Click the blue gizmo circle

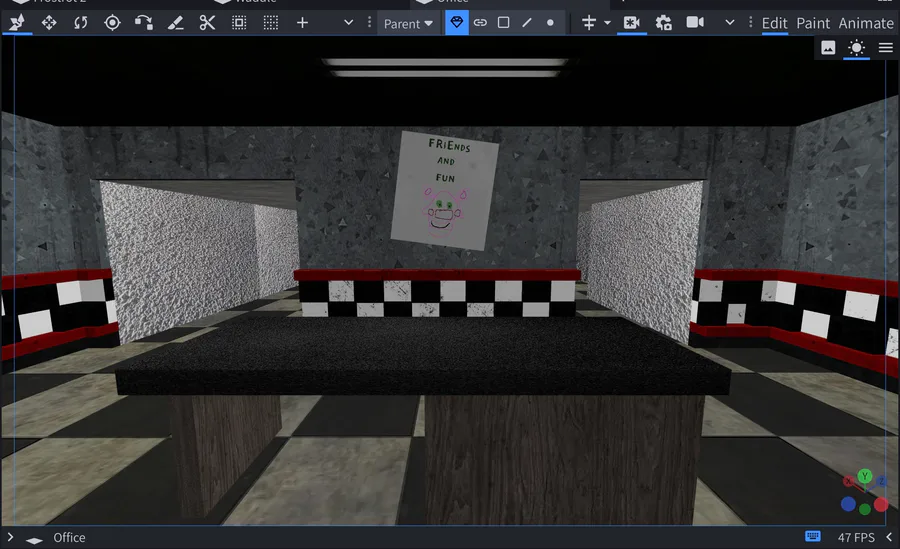[x=848, y=504]
